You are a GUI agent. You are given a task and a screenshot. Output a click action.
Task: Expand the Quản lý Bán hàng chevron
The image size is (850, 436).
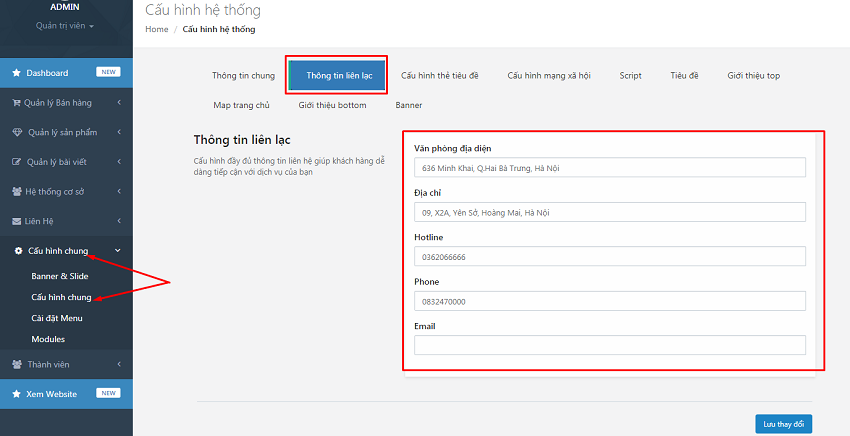(118, 102)
